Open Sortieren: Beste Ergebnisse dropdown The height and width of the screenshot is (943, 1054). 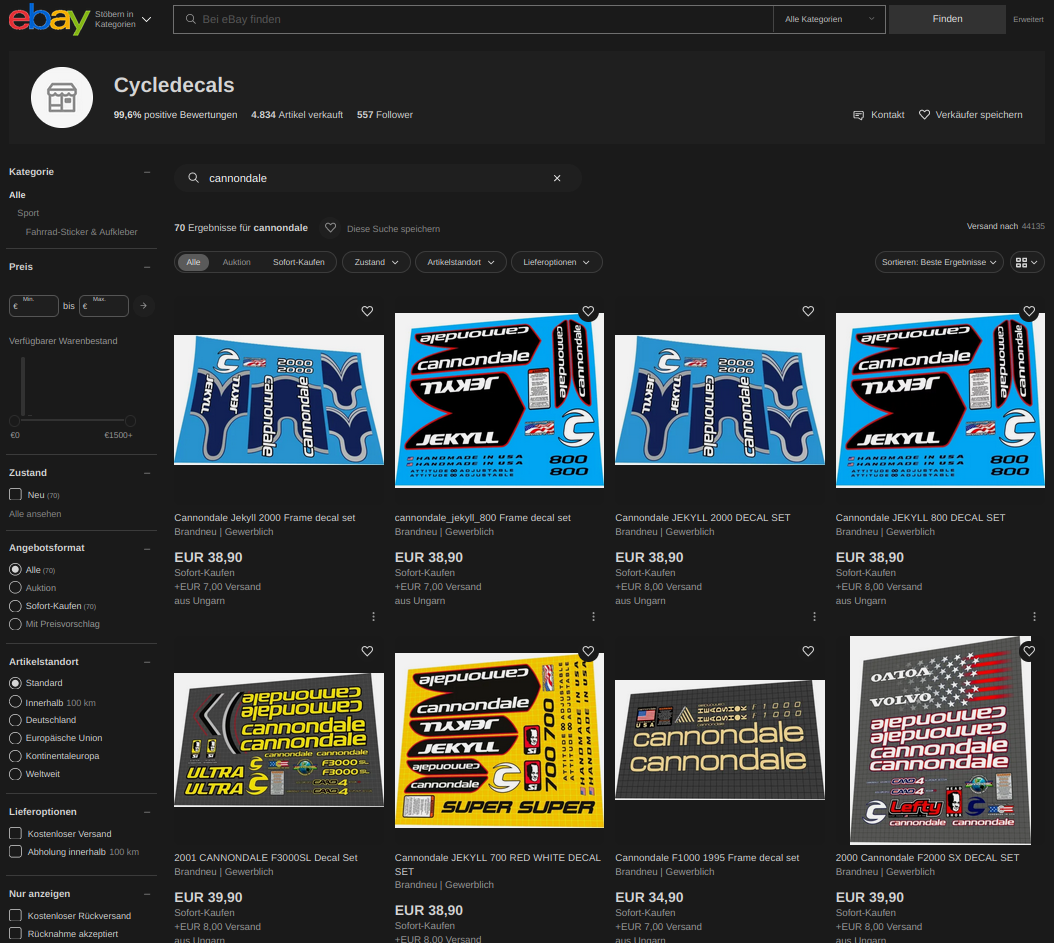939,262
